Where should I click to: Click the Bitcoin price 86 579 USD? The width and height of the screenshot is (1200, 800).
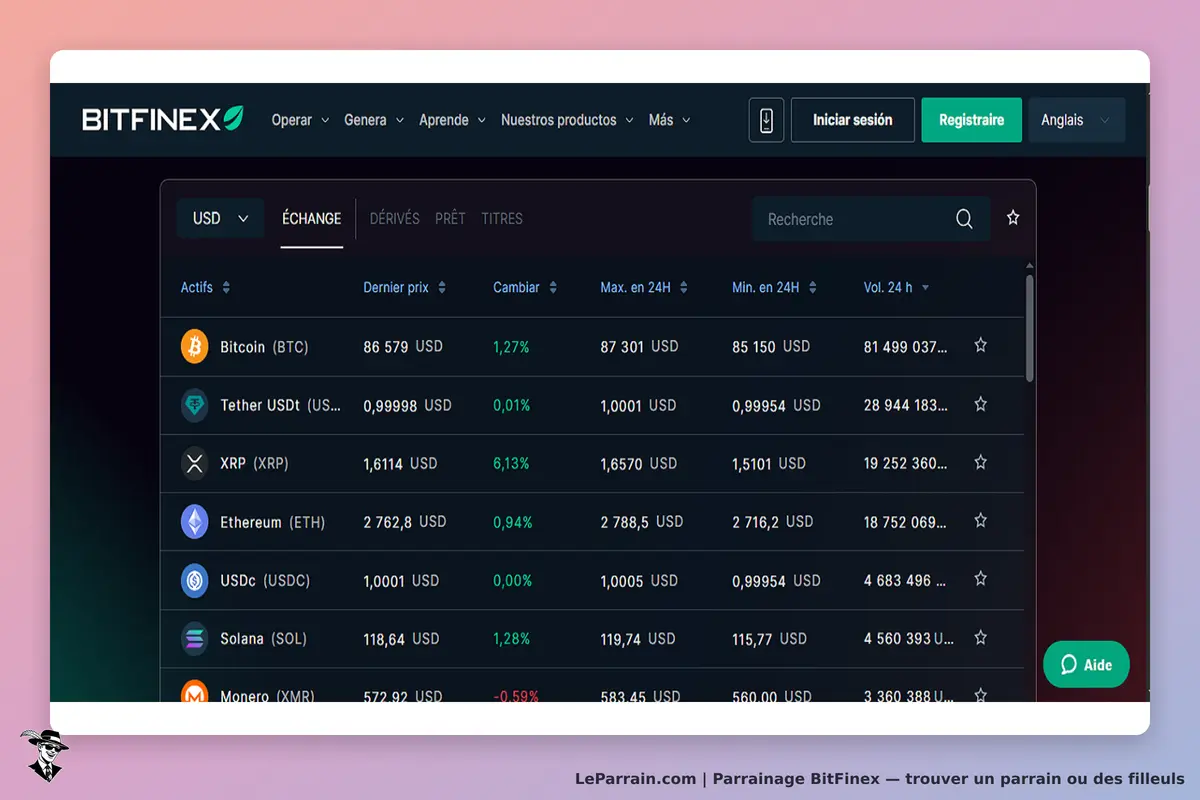403,347
